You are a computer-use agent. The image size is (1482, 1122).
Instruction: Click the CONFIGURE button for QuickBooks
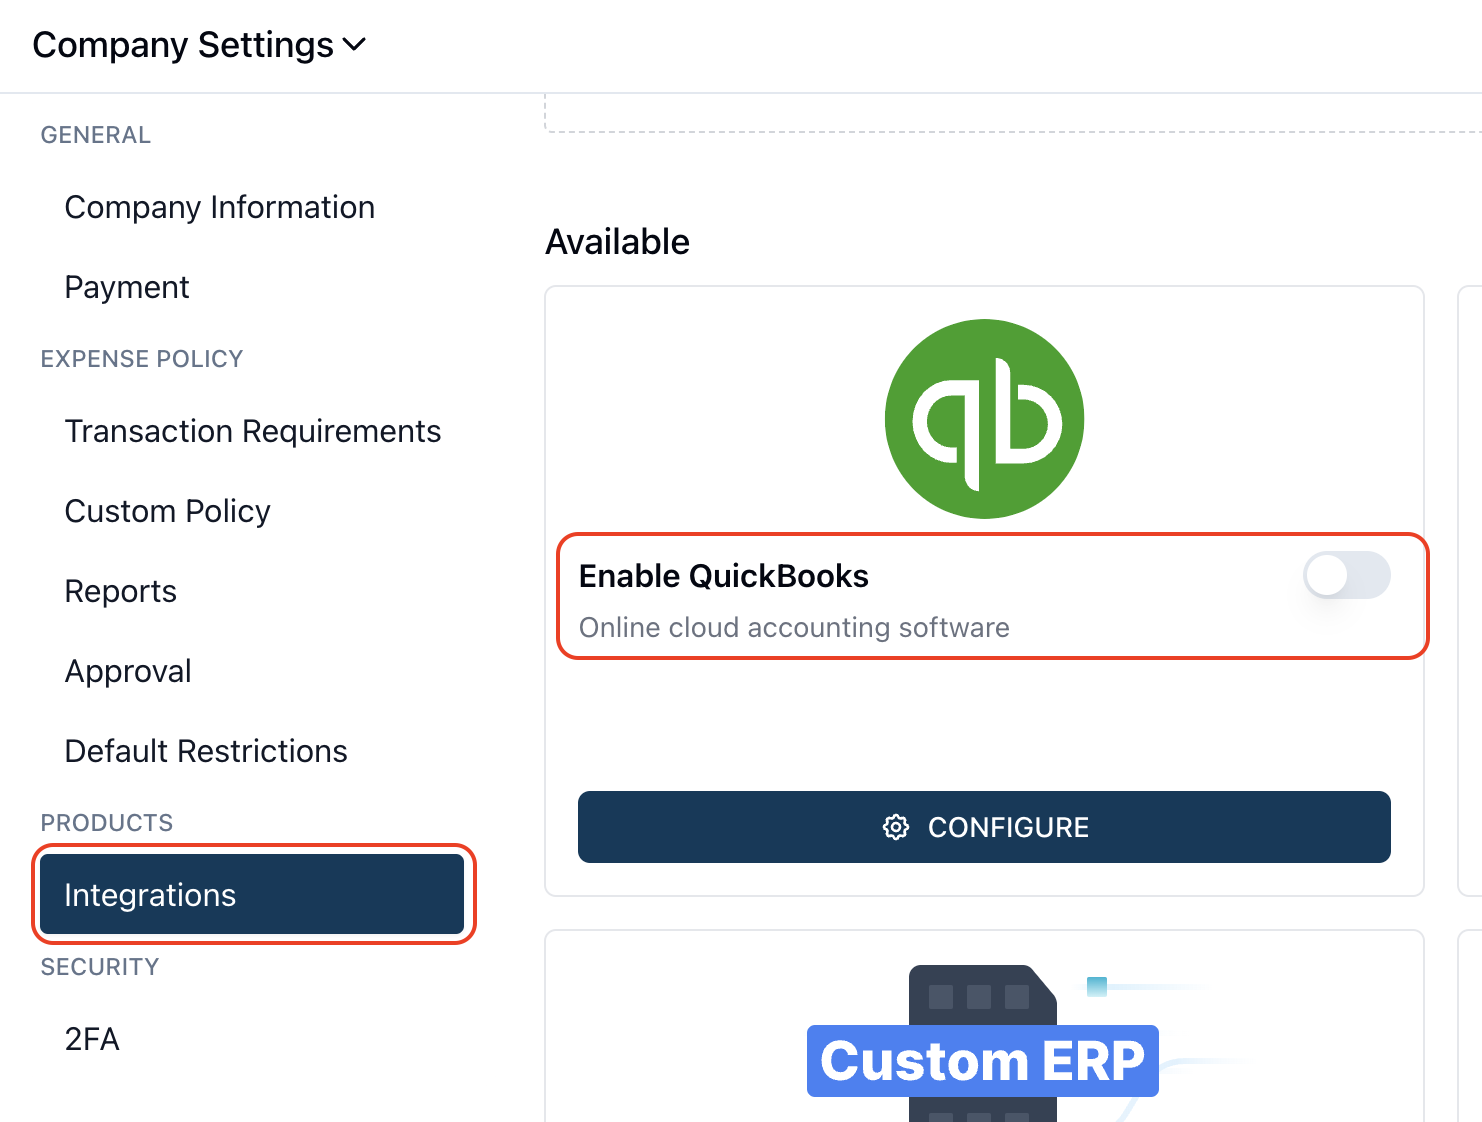pos(984,827)
